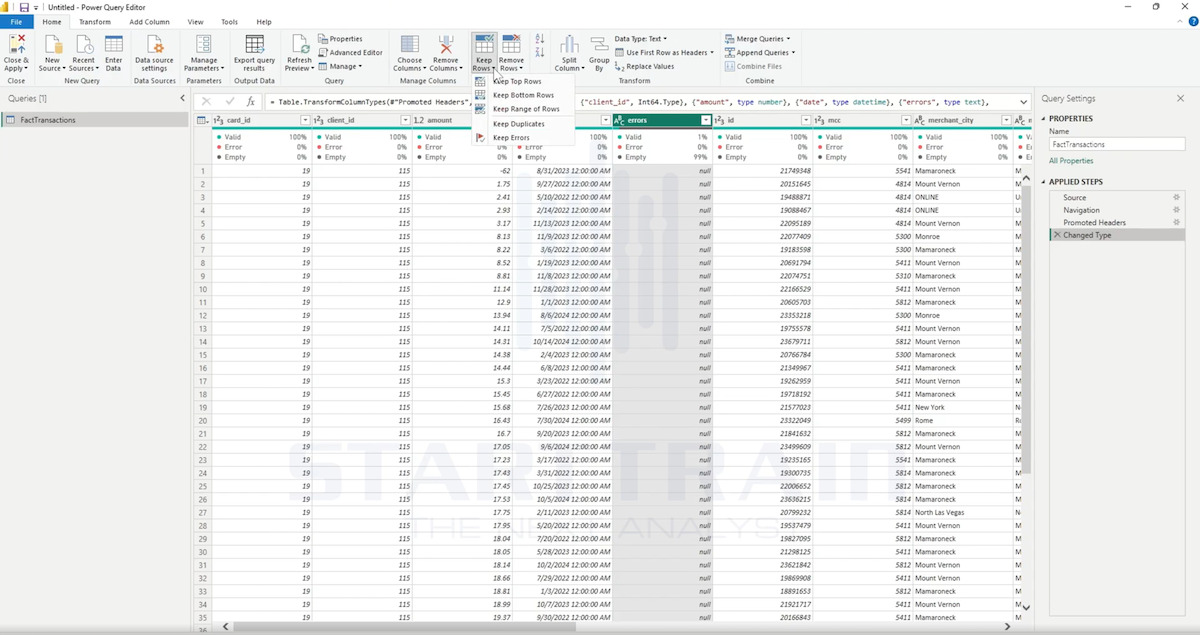Open errors column filter dropdown
The image size is (1200, 635).
coord(704,120)
